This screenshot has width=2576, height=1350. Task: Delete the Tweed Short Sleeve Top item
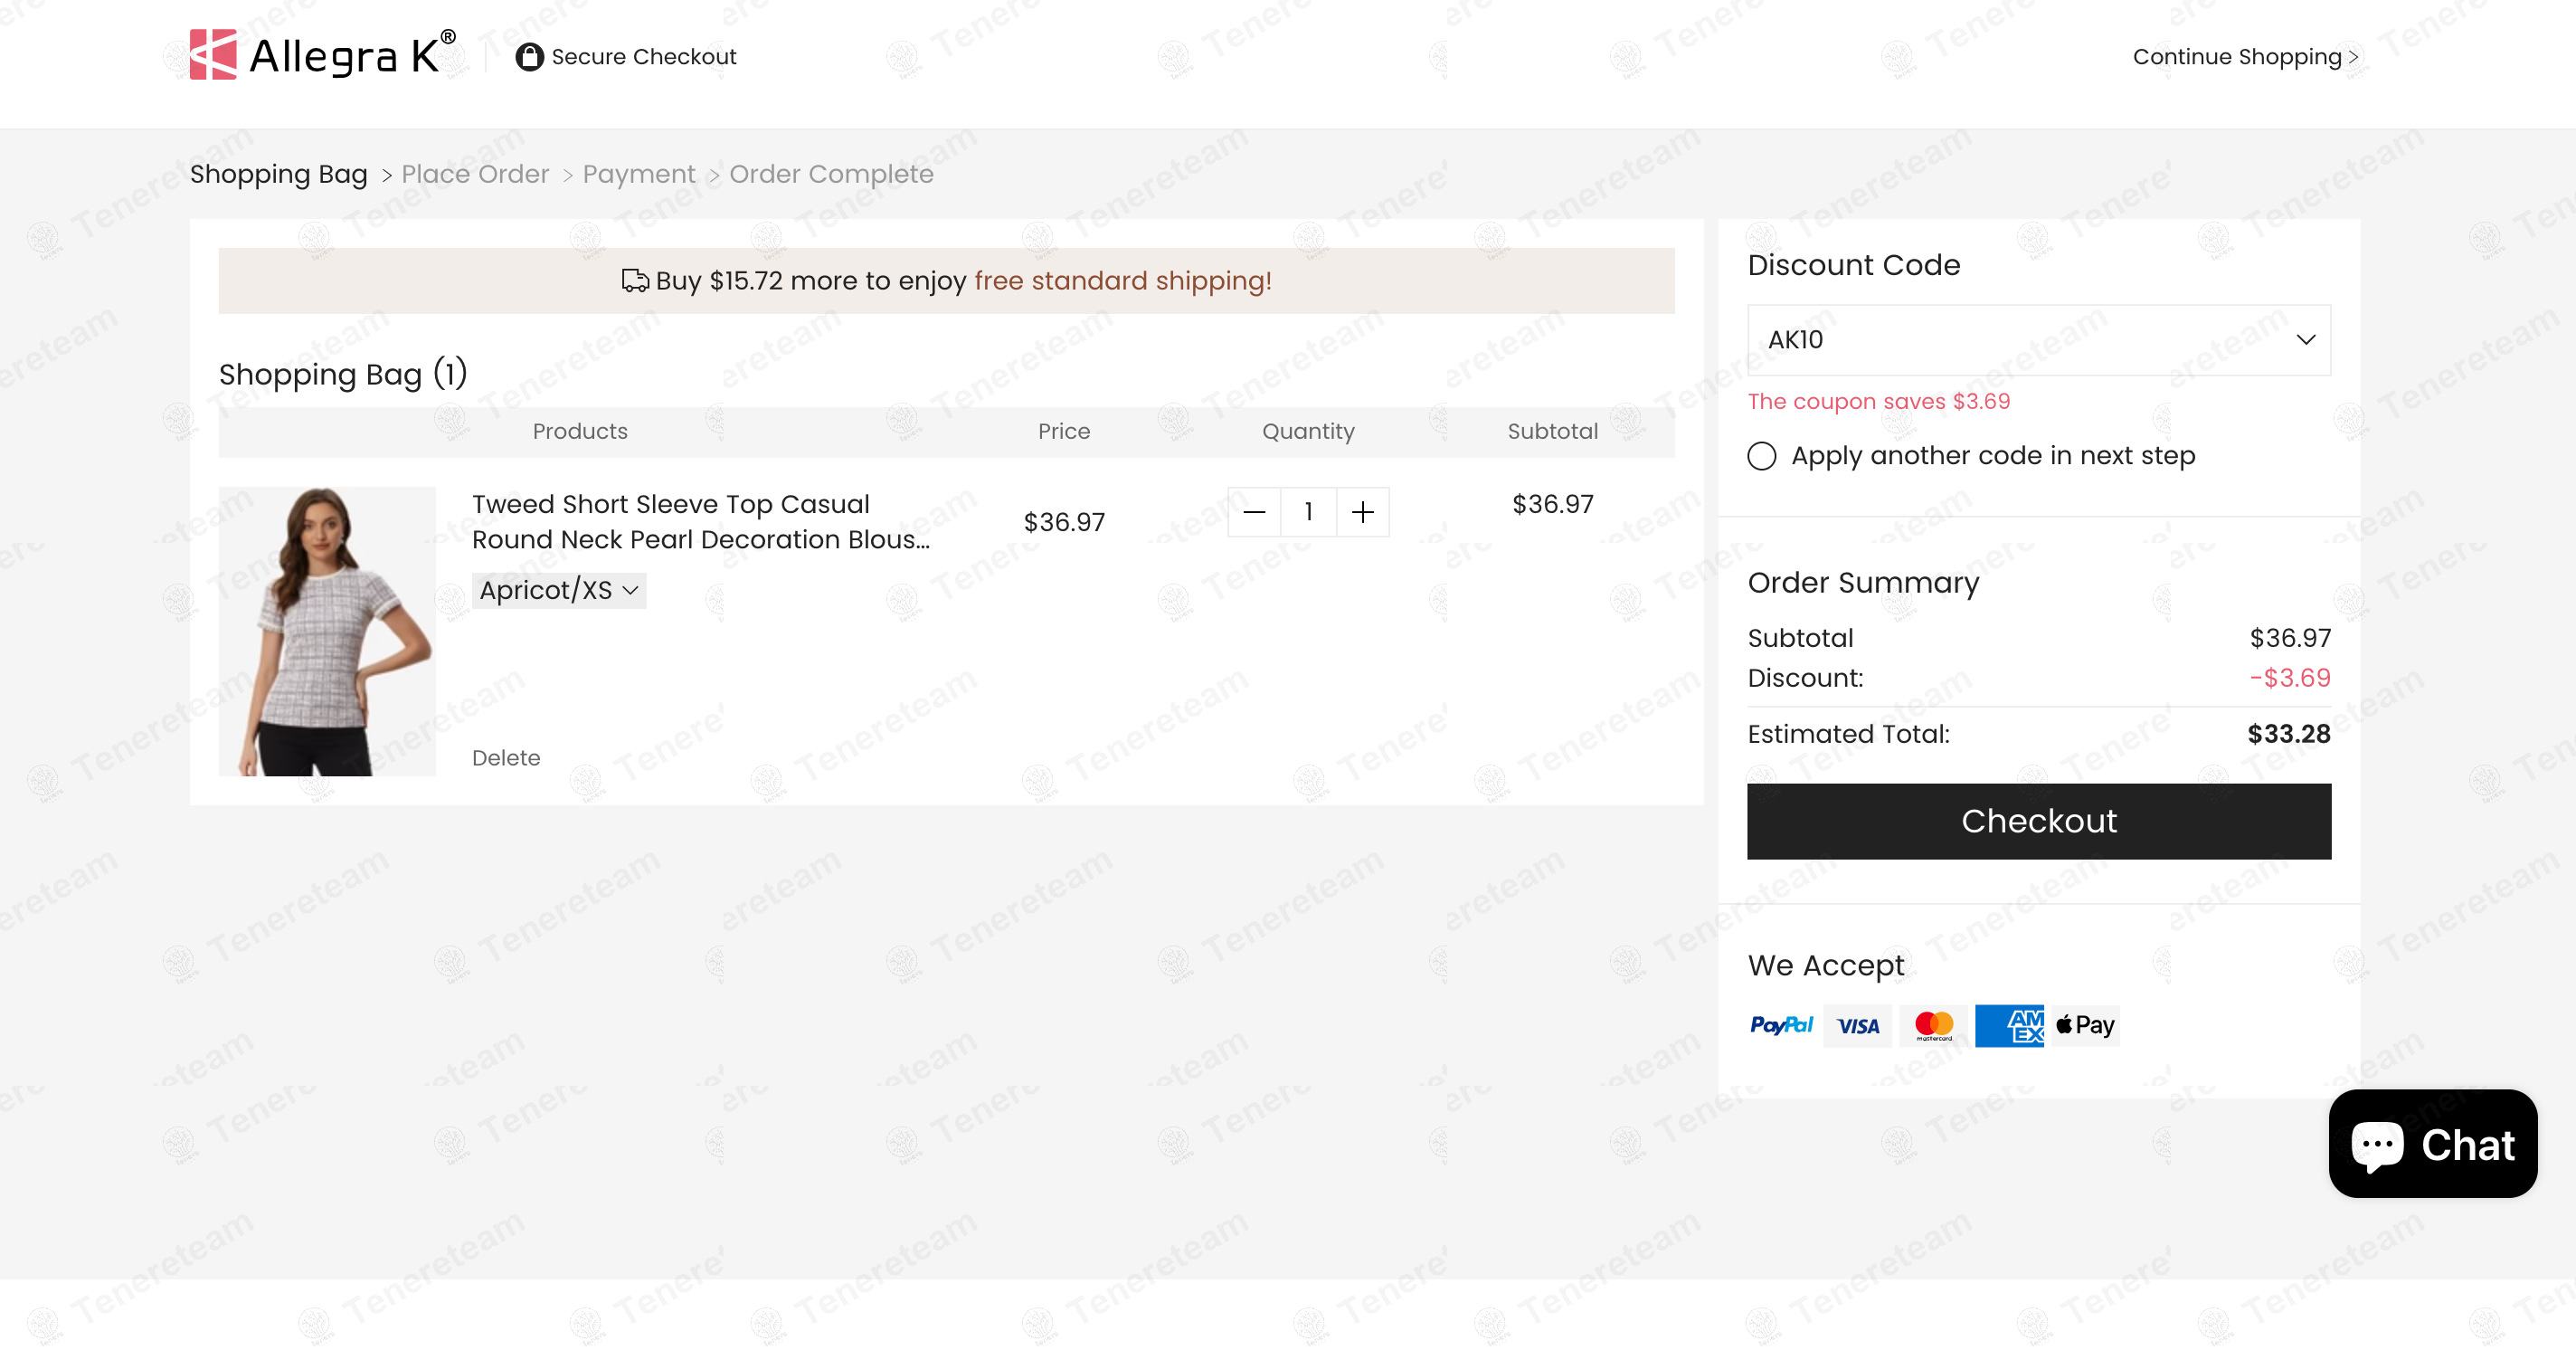pyautogui.click(x=506, y=758)
